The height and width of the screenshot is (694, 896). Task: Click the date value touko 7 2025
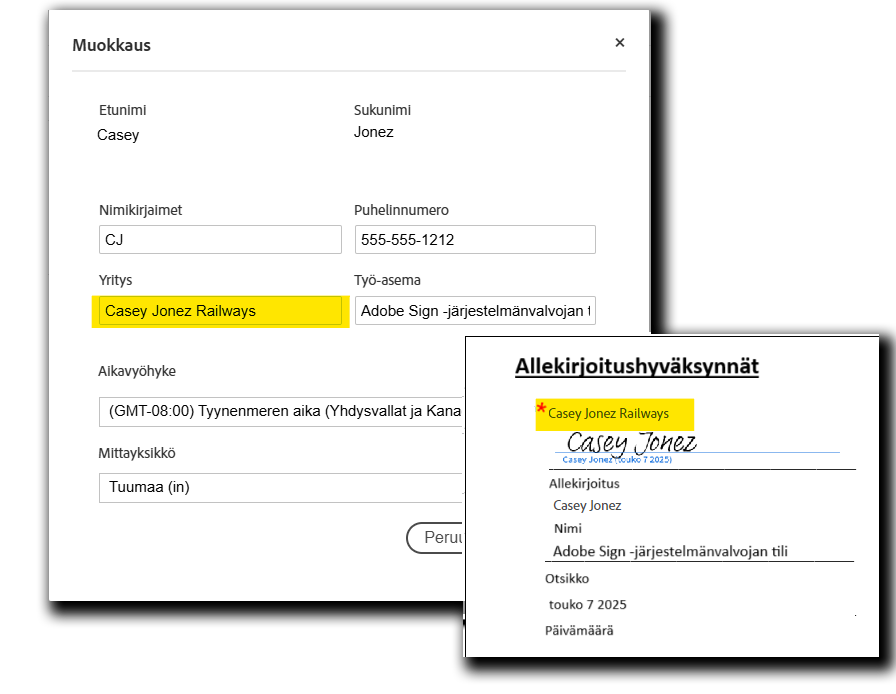(587, 605)
